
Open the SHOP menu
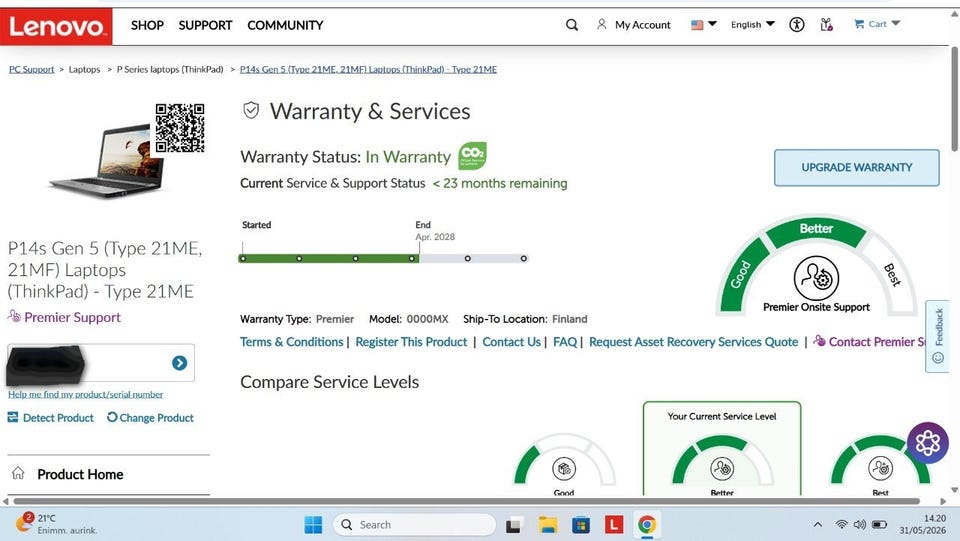[x=147, y=25]
